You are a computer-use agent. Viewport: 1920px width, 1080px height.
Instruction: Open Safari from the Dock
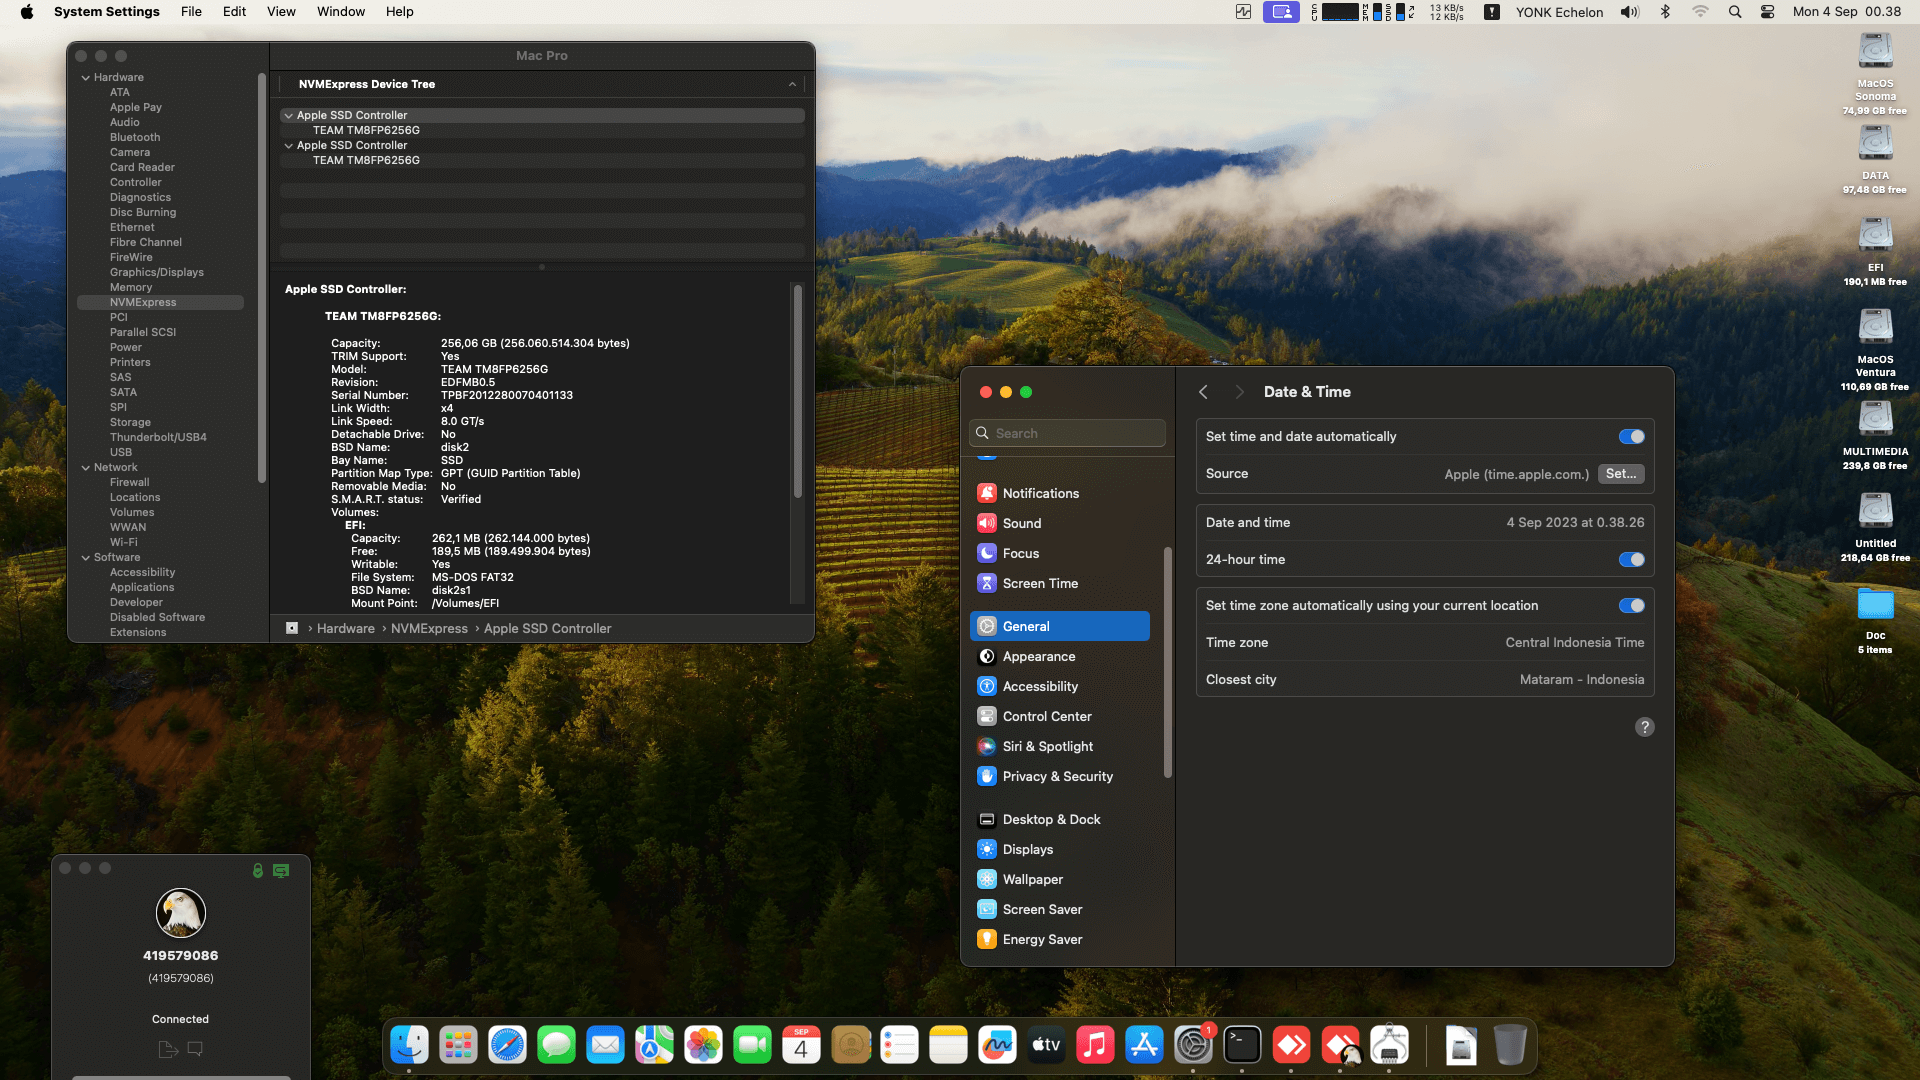click(507, 1046)
